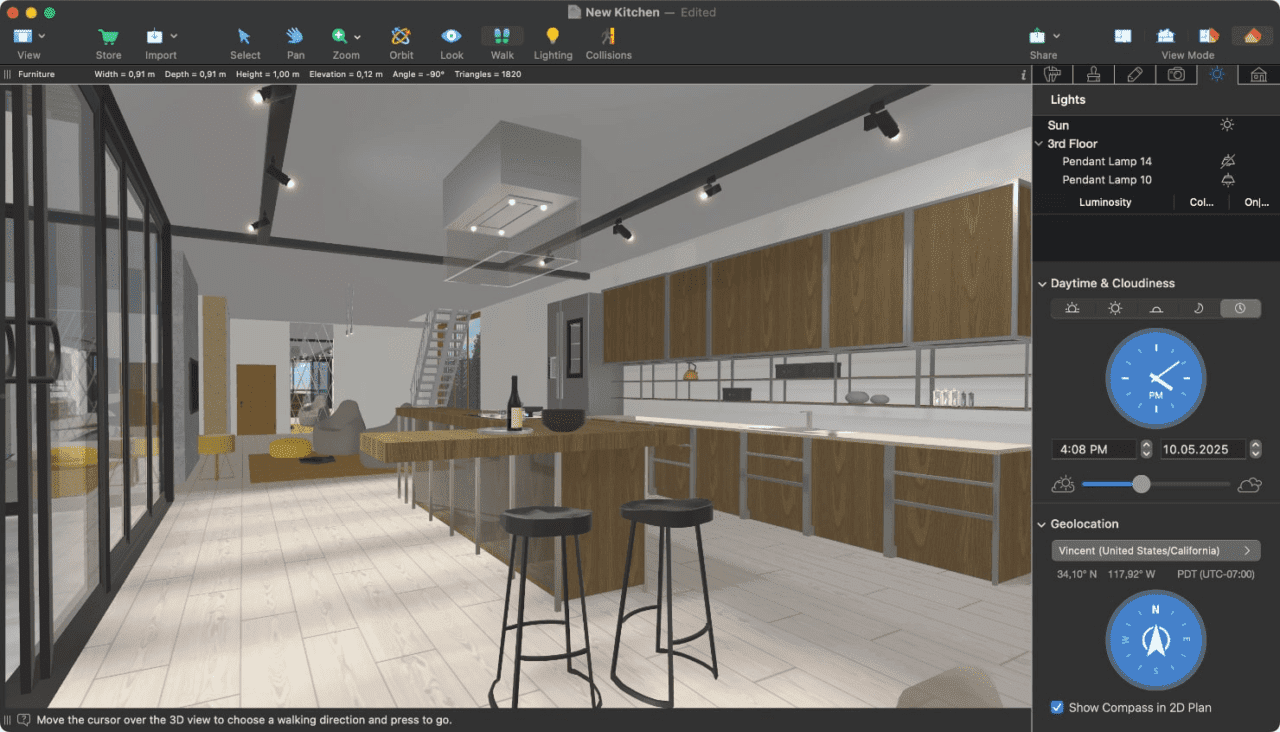The height and width of the screenshot is (732, 1280).
Task: Select the Luminosity column header
Action: [1105, 202]
